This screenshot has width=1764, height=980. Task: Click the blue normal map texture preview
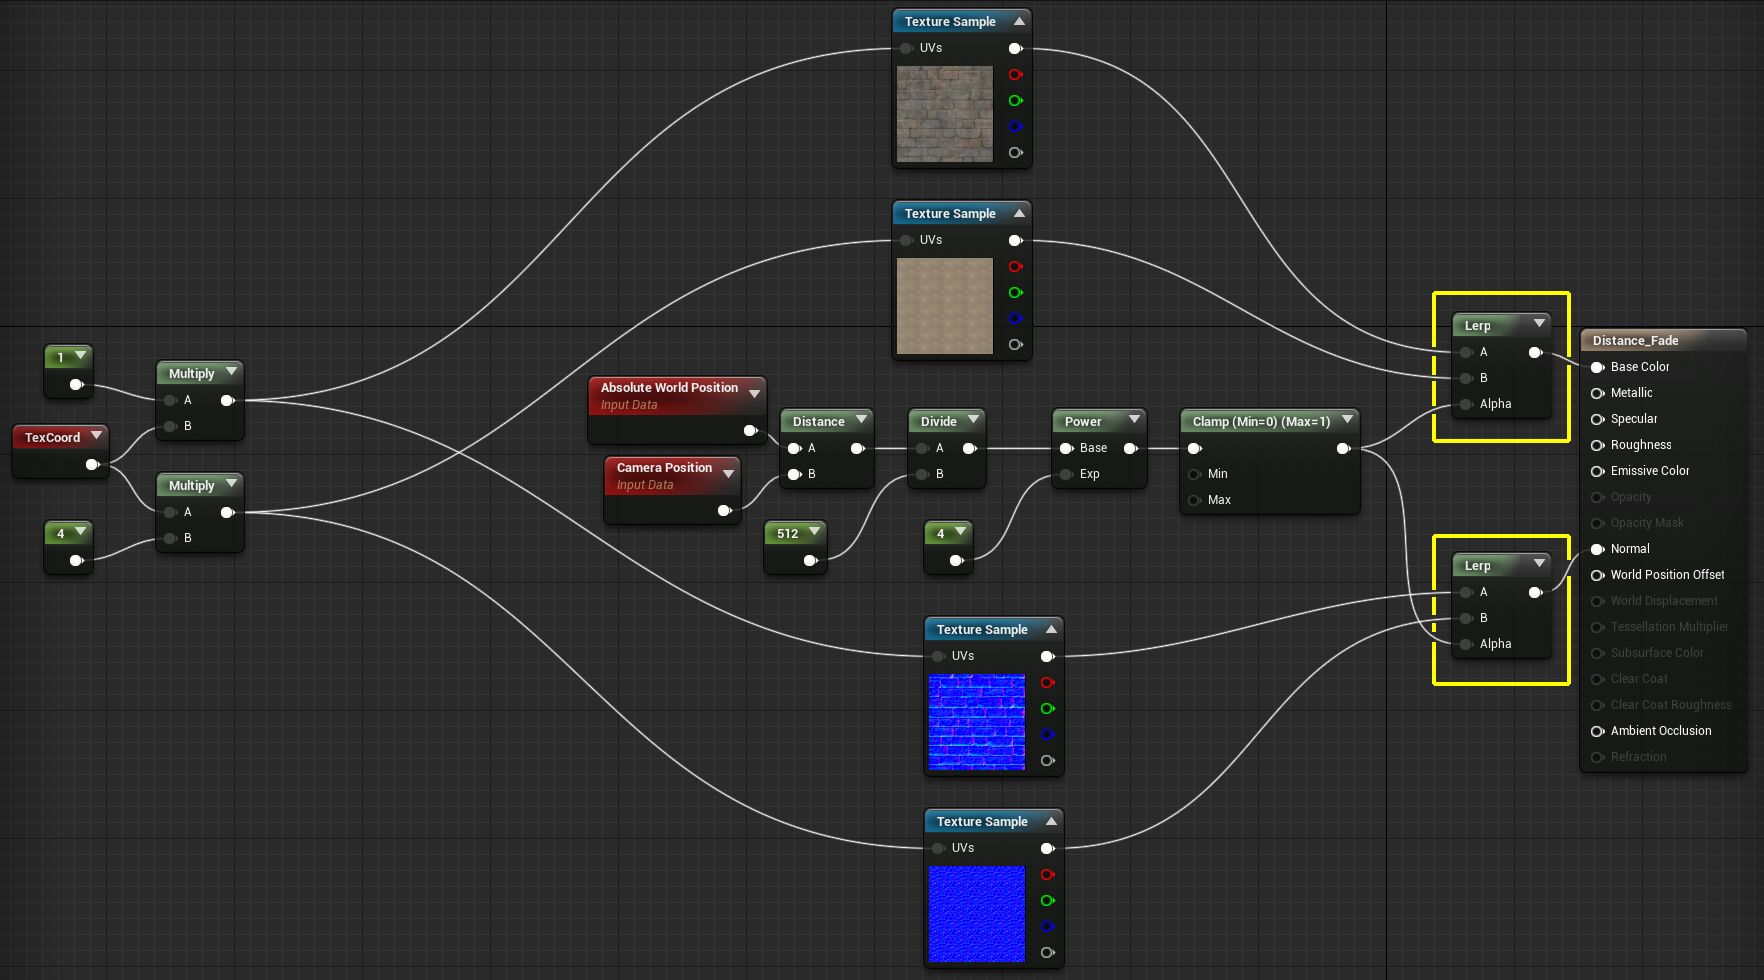click(x=977, y=720)
